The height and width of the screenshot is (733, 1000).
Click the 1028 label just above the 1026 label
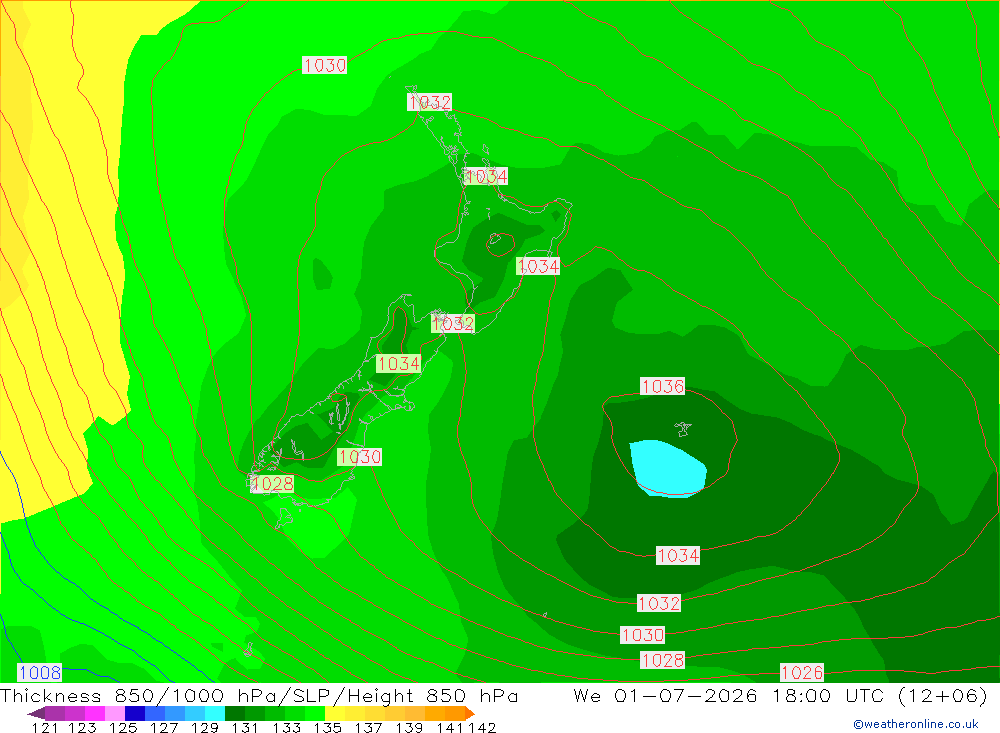[x=663, y=660]
